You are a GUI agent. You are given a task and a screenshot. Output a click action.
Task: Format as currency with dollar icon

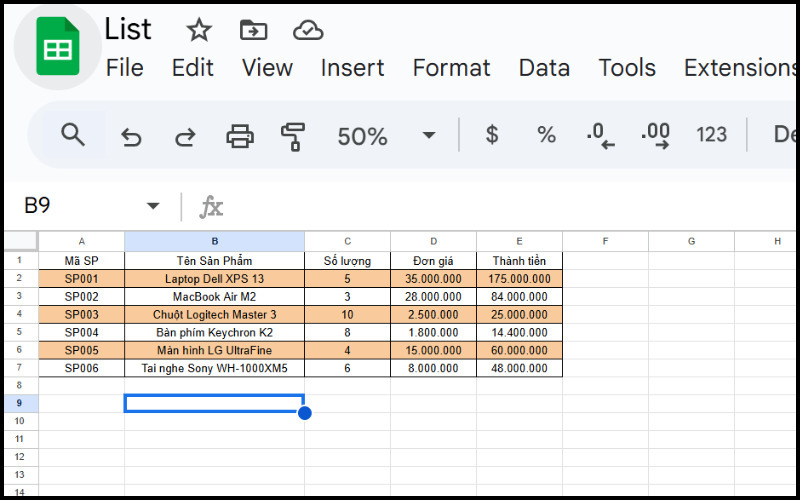(x=491, y=135)
